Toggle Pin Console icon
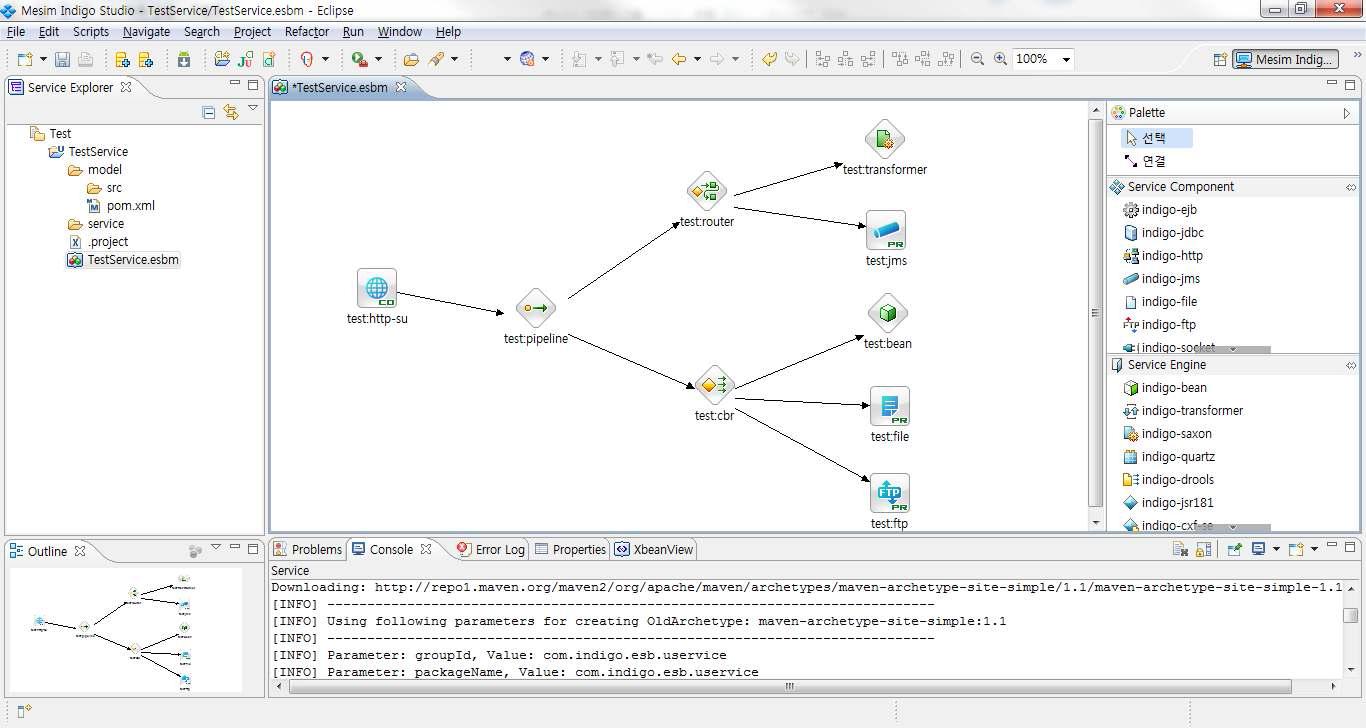This screenshot has height=728, width=1366. click(1235, 549)
